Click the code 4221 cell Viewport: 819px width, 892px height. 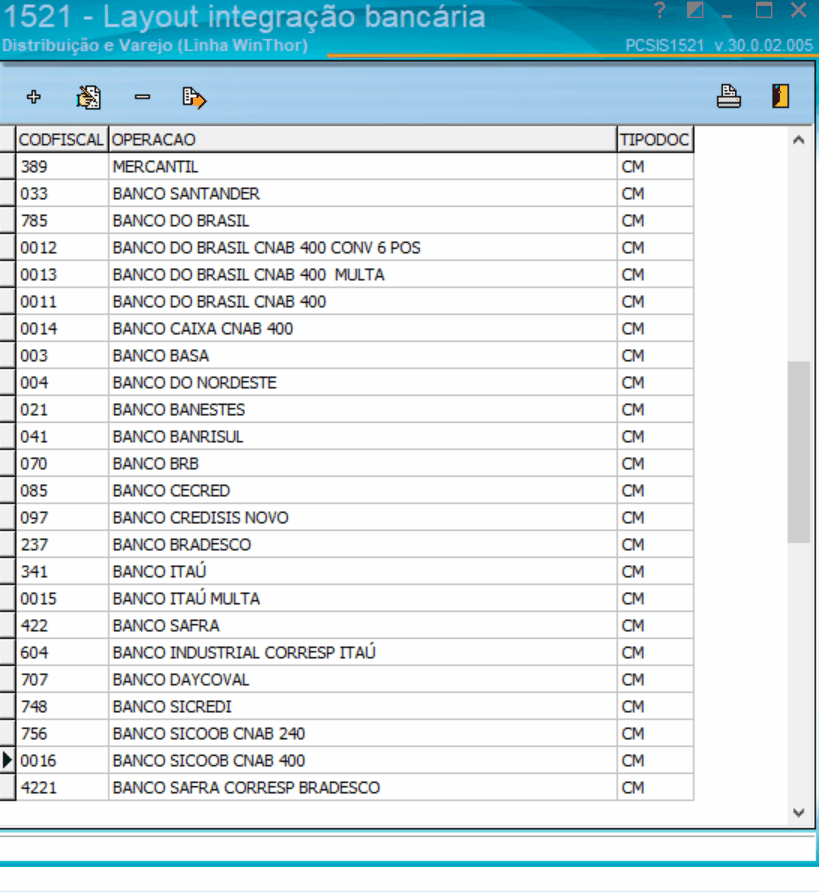62,787
